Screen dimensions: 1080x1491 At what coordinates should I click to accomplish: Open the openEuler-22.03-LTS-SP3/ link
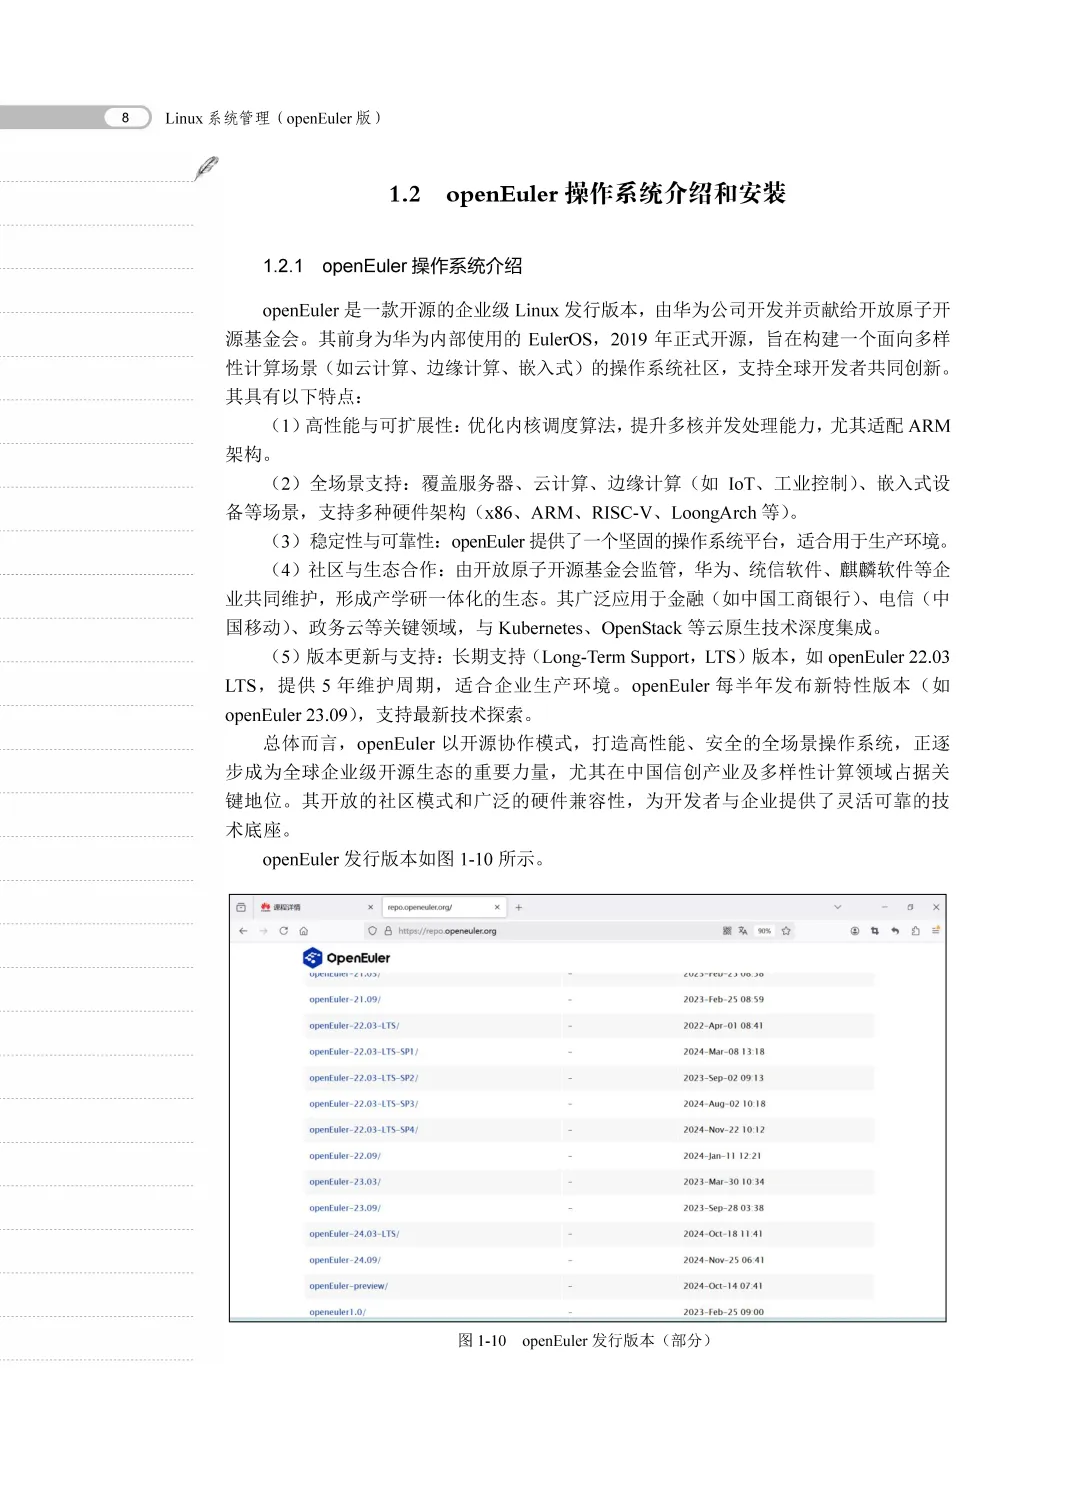pyautogui.click(x=364, y=1104)
